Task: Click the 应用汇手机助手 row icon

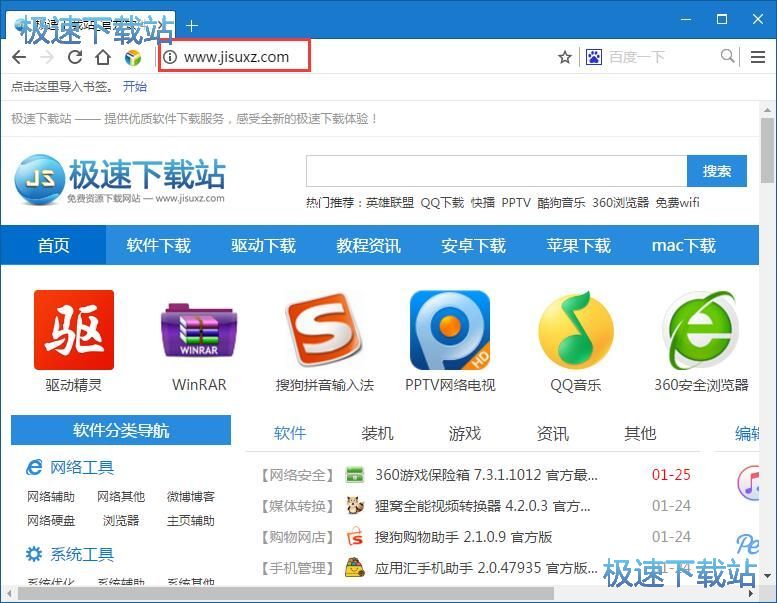Action: click(354, 568)
